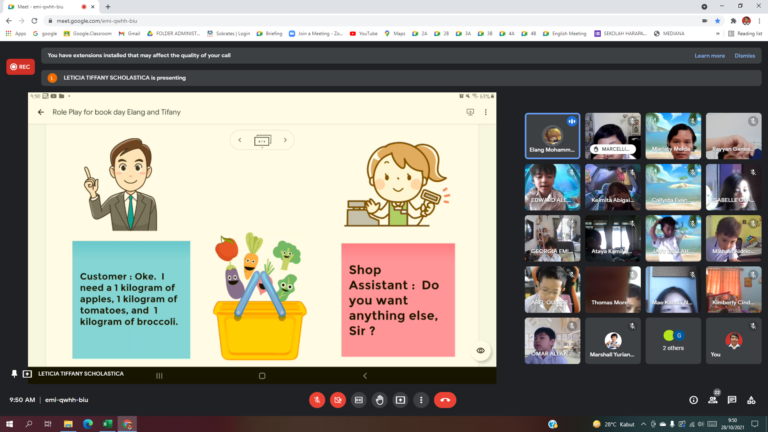Click the Learn more link
This screenshot has width=768, height=432.
(x=709, y=56)
